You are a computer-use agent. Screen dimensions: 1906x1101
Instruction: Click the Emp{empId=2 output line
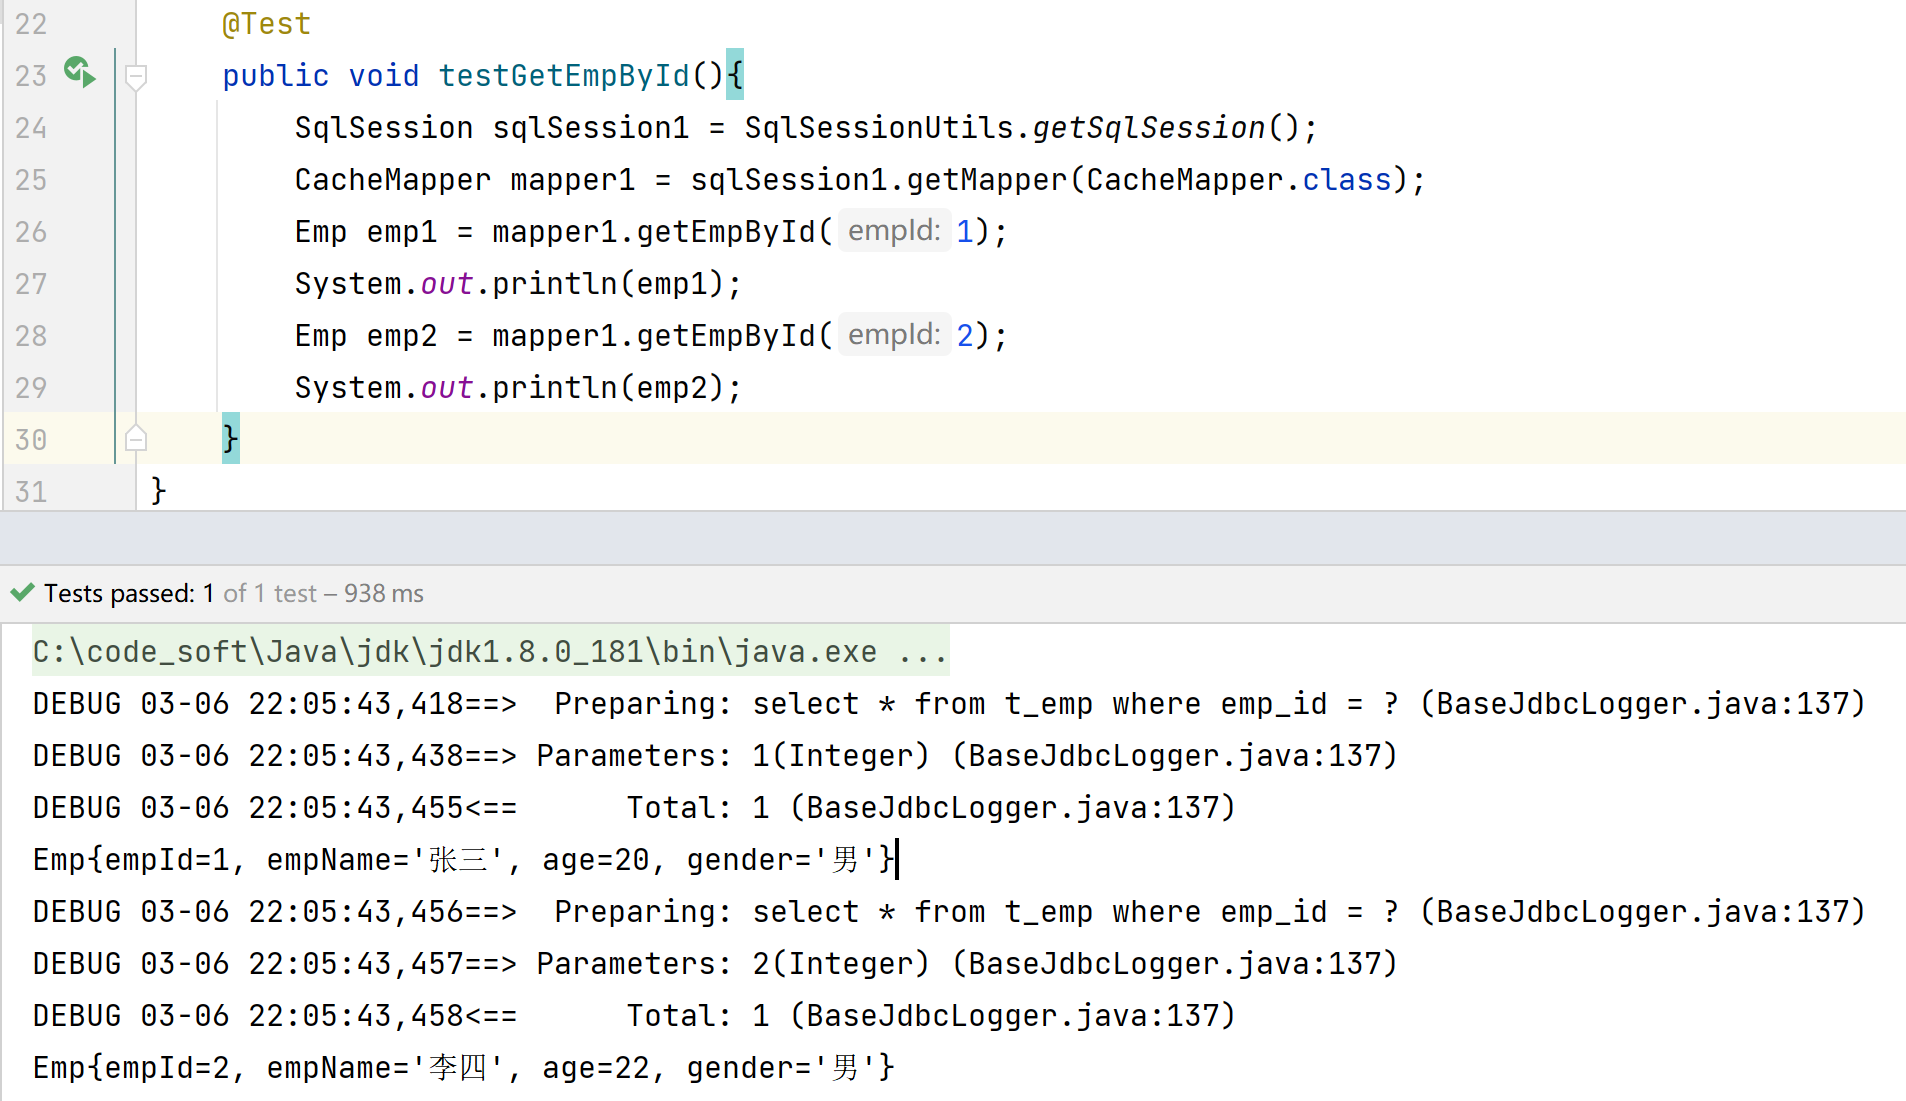tap(464, 1067)
